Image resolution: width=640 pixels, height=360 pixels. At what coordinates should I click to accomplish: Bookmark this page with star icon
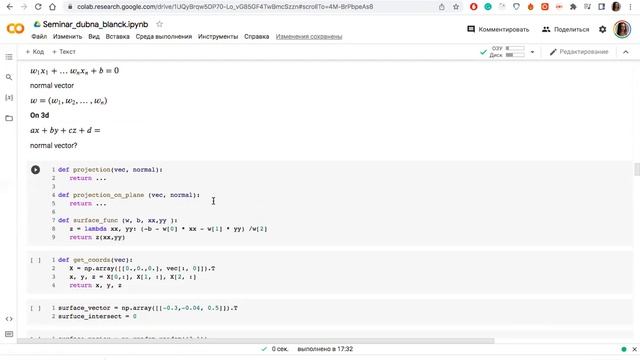[x=456, y=7]
